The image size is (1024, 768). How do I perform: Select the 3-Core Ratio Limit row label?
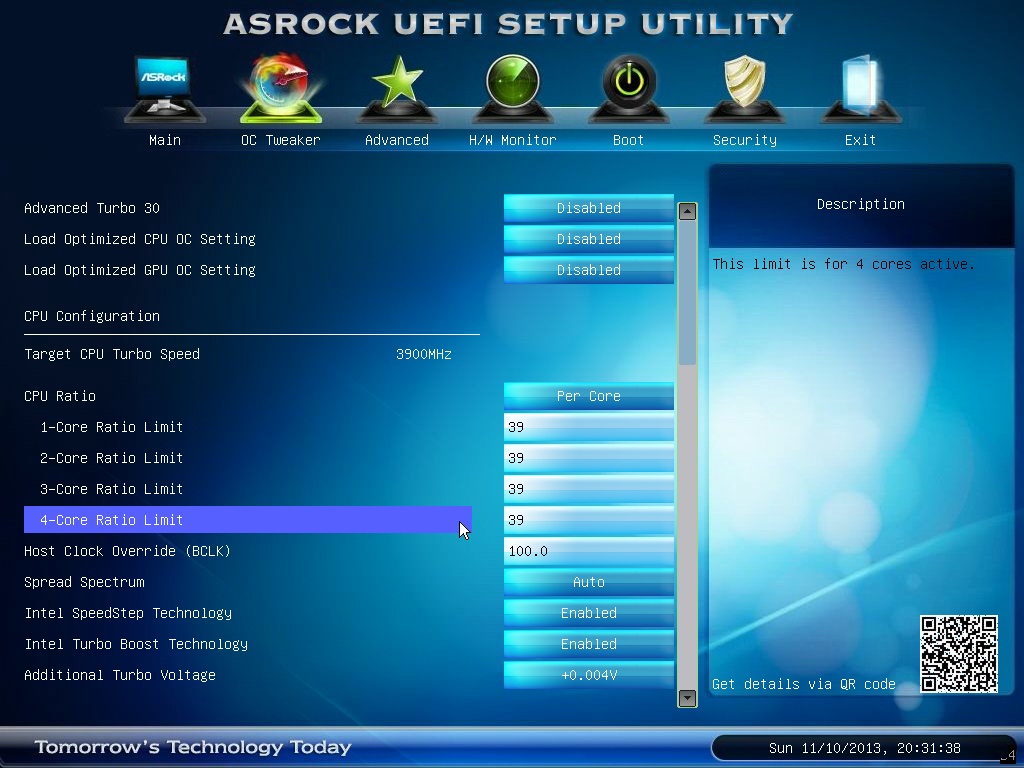click(112, 488)
